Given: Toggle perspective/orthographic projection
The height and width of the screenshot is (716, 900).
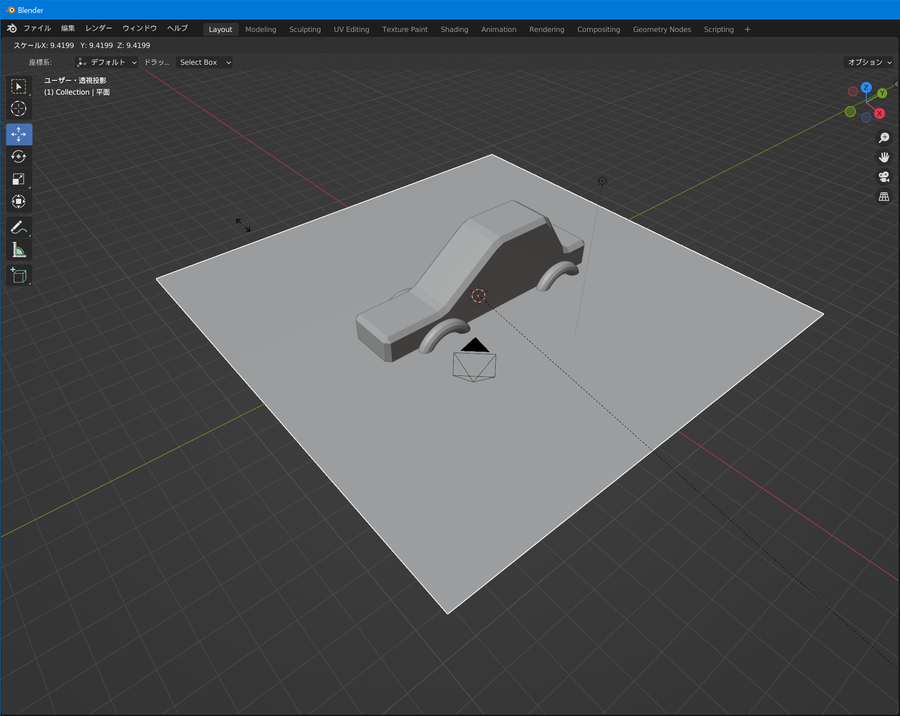Looking at the screenshot, I should point(884,197).
